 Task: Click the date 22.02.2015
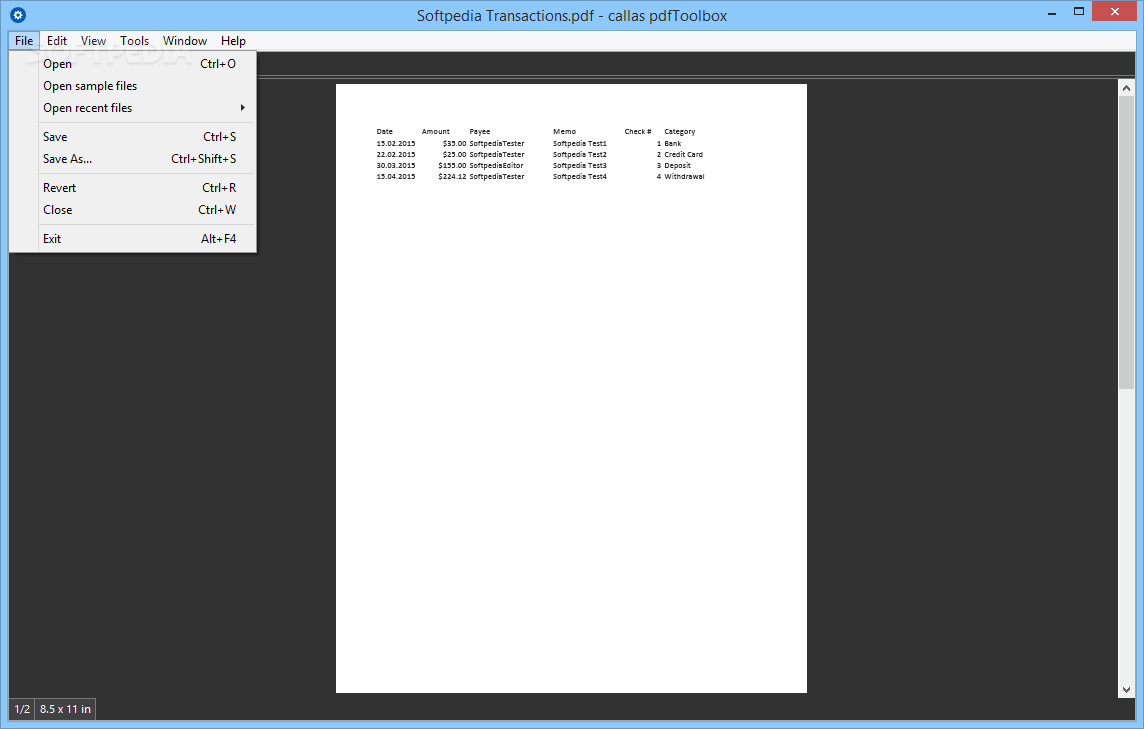(x=395, y=155)
